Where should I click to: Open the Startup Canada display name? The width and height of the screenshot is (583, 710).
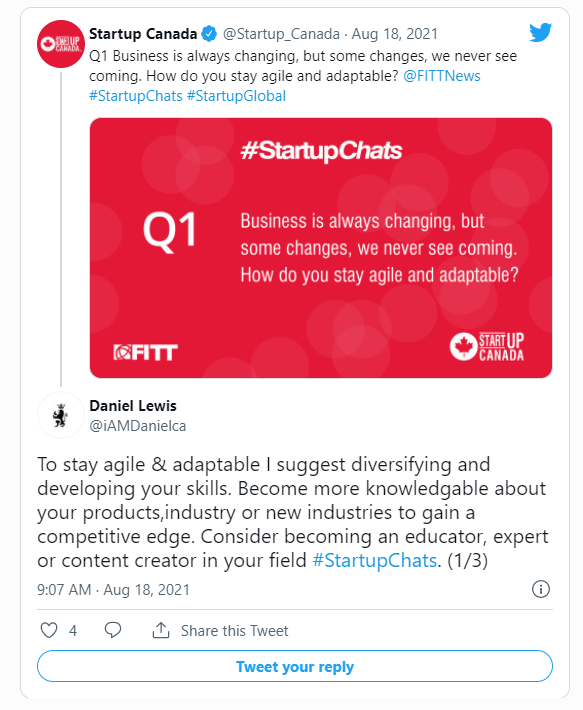coord(143,34)
